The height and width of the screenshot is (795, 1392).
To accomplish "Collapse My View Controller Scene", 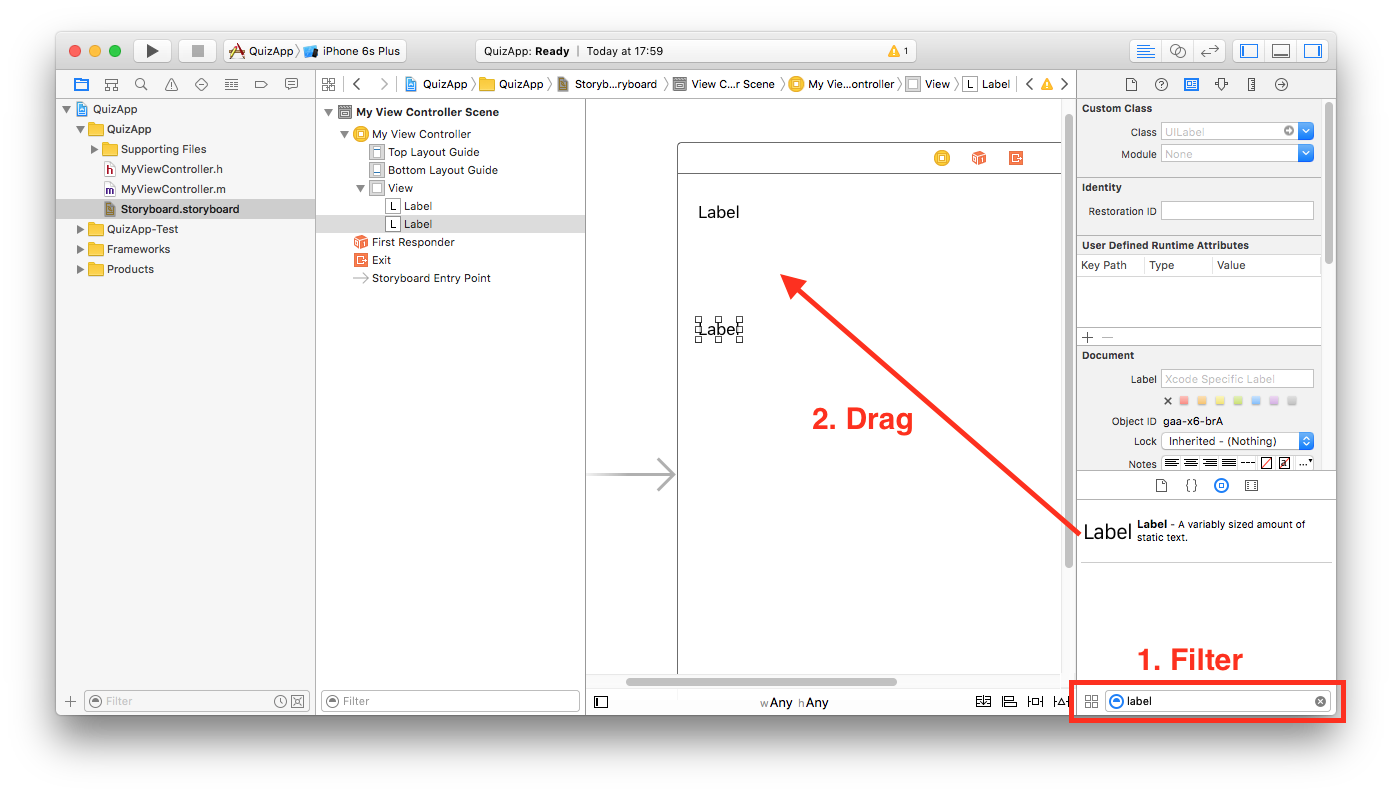I will [329, 112].
